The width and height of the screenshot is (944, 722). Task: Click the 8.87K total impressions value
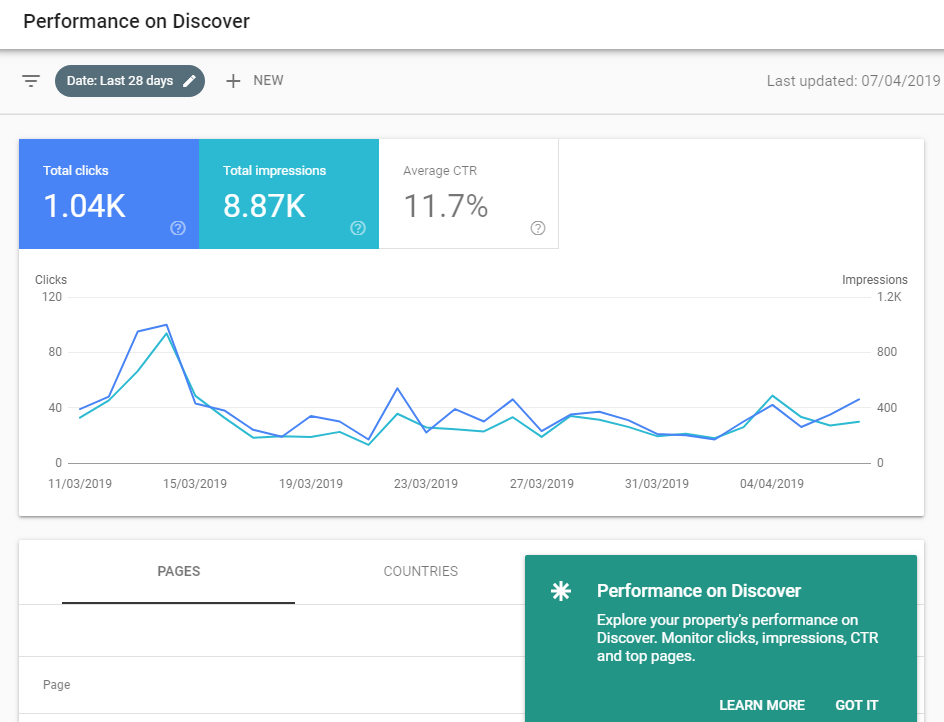click(x=264, y=206)
